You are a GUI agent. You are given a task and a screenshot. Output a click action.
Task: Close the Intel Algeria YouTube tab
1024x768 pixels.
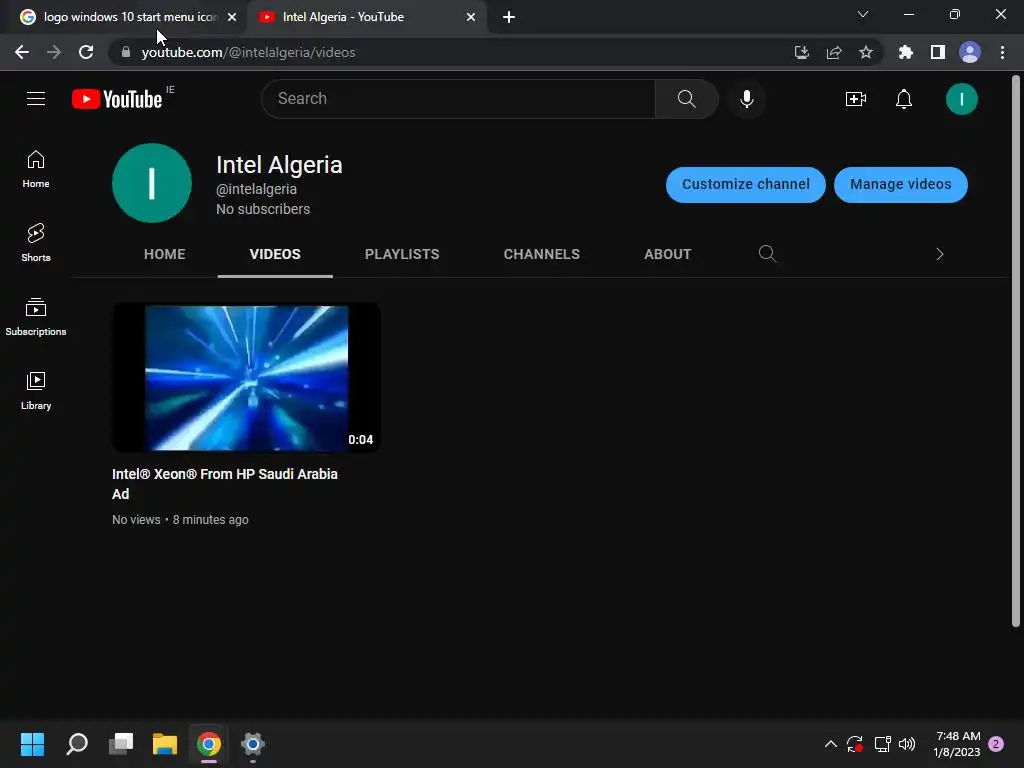tap(471, 17)
